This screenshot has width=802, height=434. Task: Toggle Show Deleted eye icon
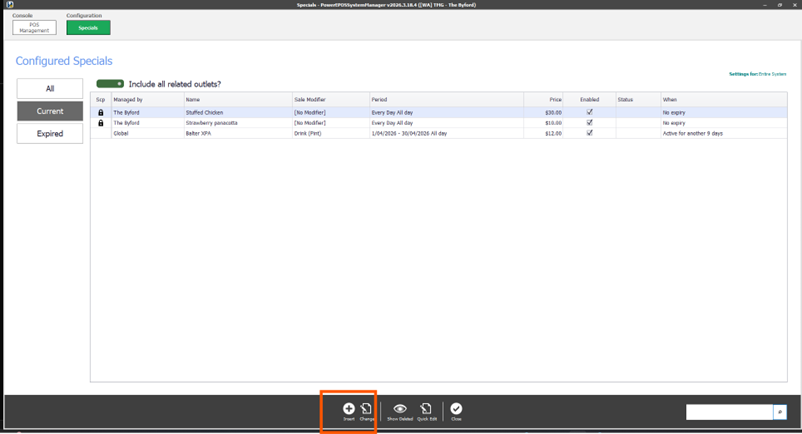tap(400, 408)
